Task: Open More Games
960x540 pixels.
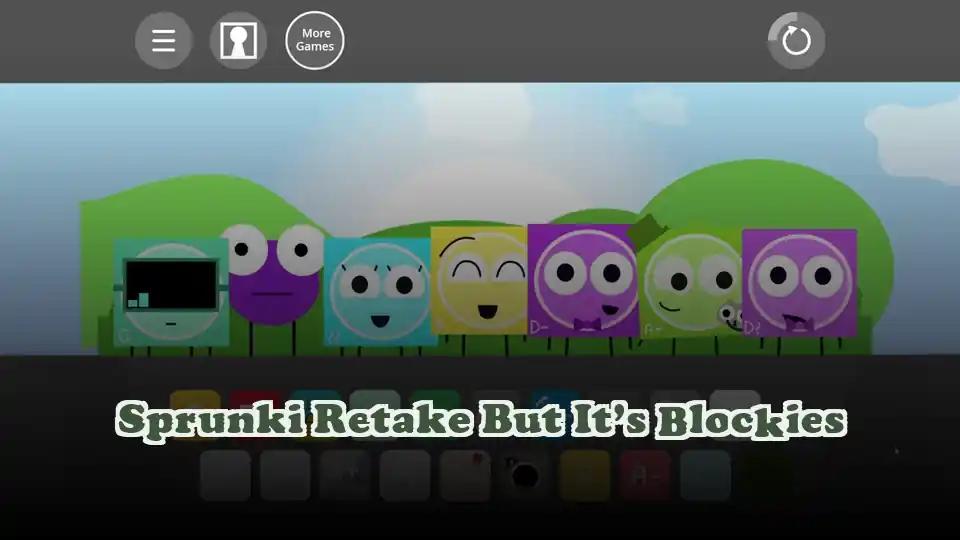Action: click(x=315, y=40)
